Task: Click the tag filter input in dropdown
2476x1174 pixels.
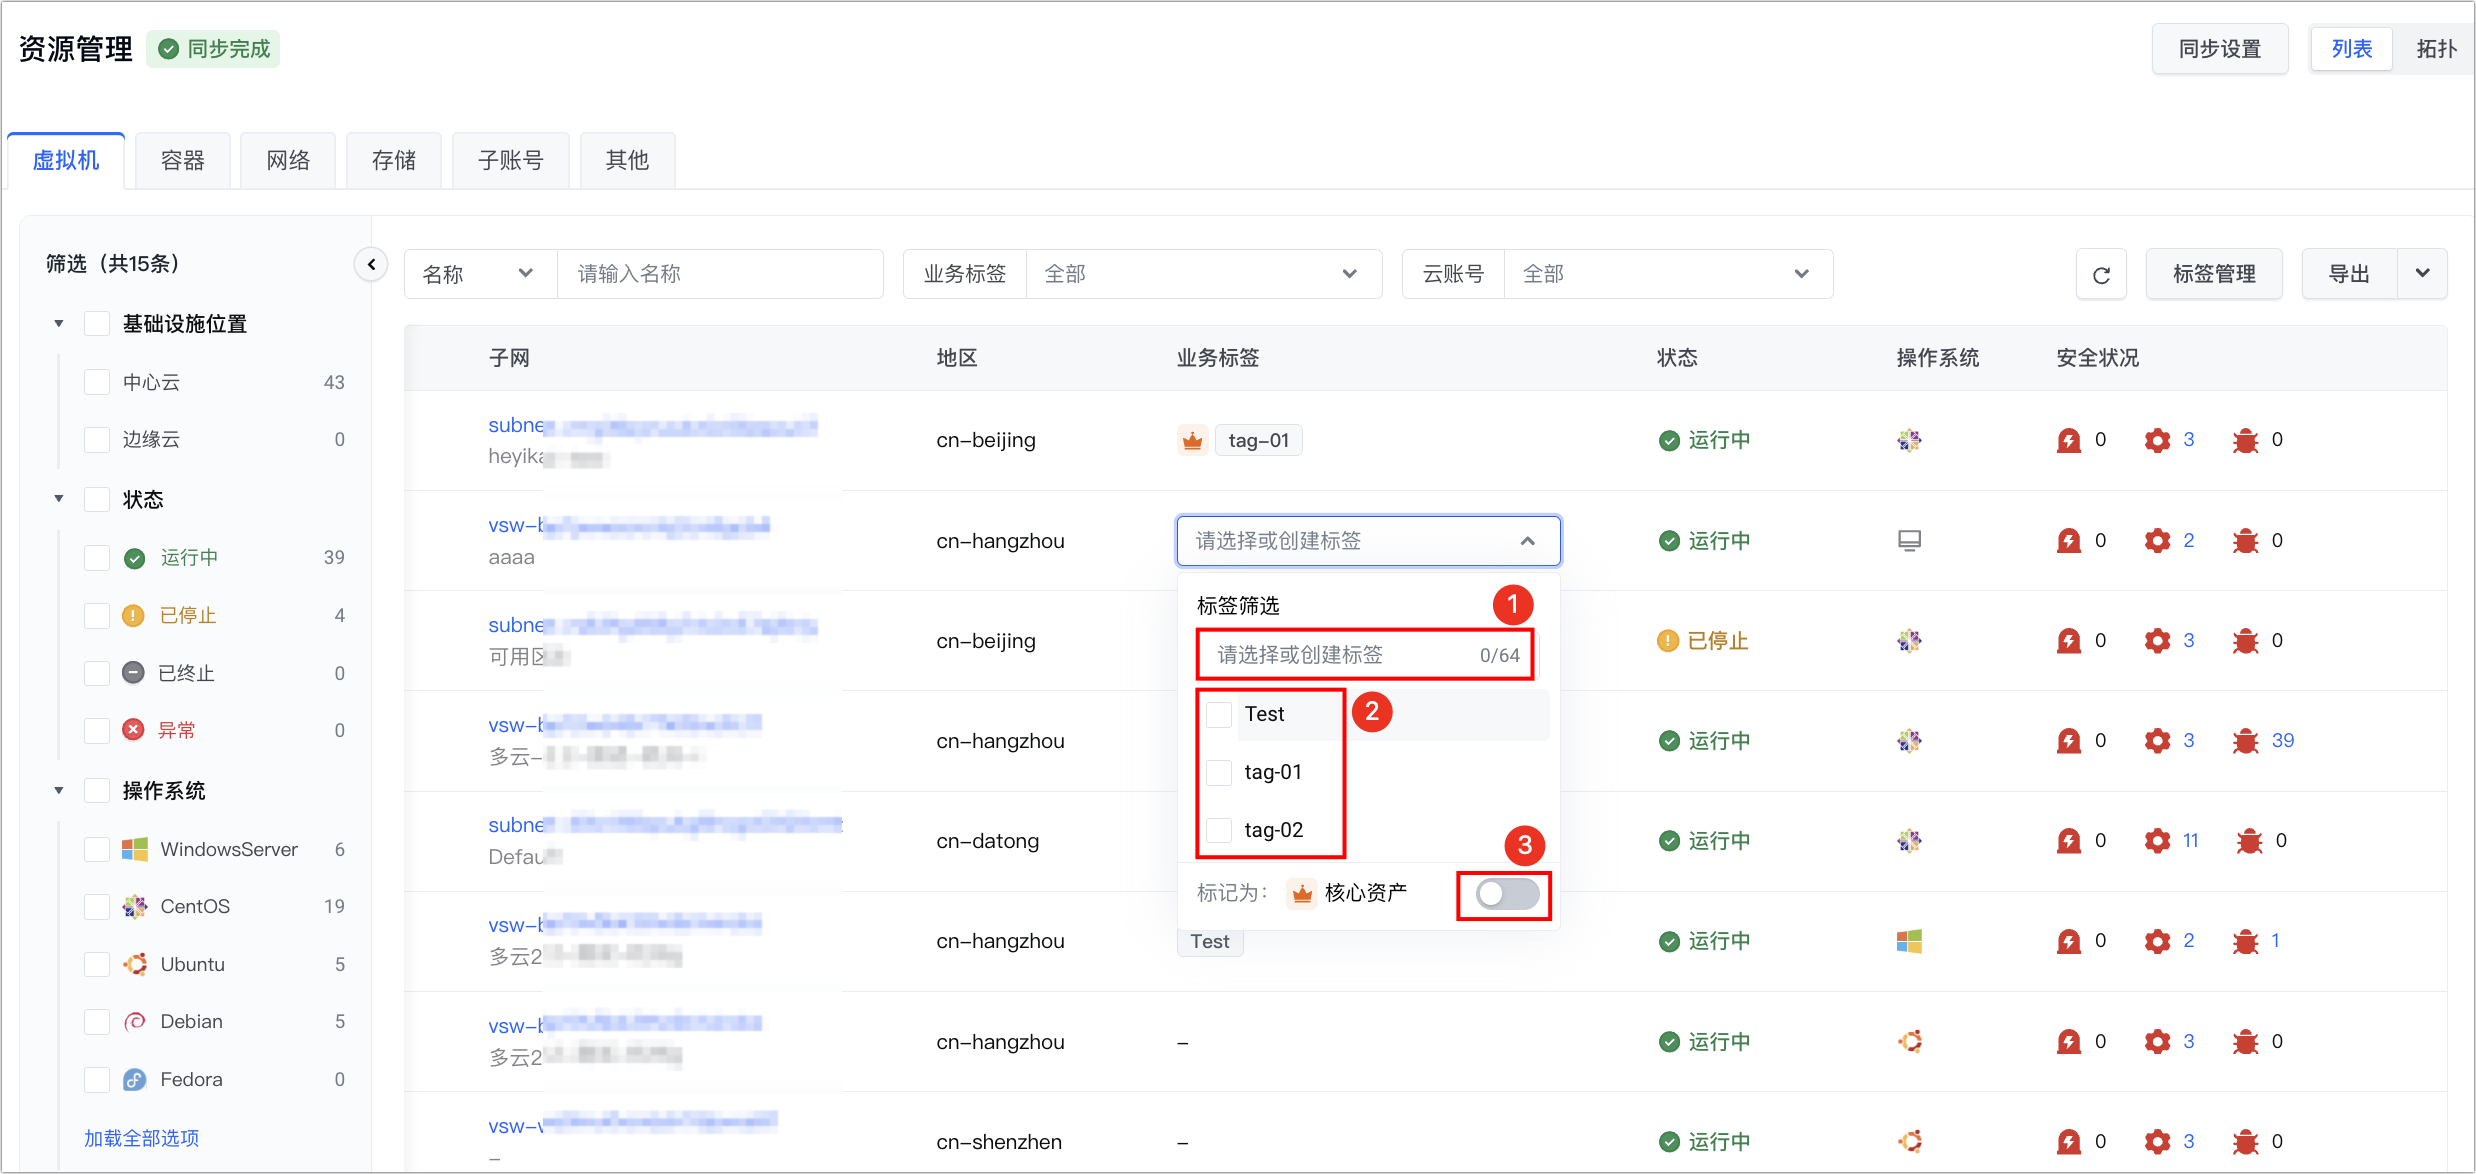Action: (1365, 655)
